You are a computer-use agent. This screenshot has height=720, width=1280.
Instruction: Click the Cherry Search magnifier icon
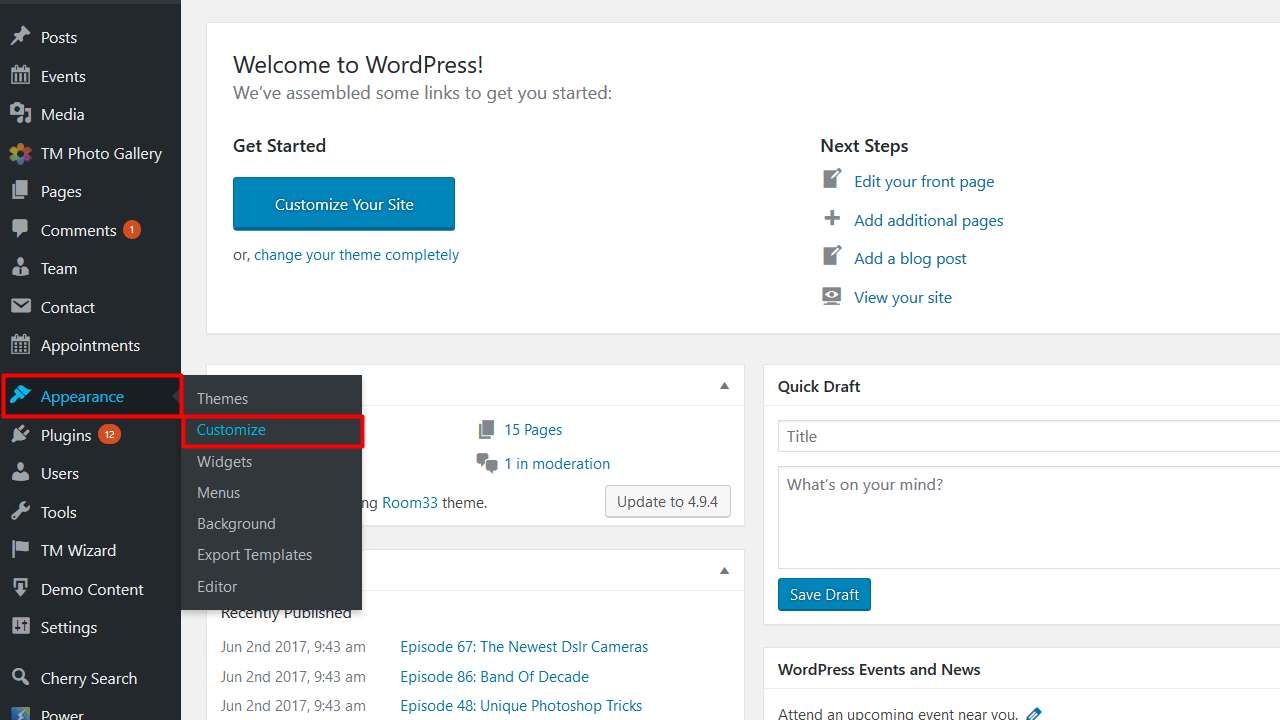[20, 678]
